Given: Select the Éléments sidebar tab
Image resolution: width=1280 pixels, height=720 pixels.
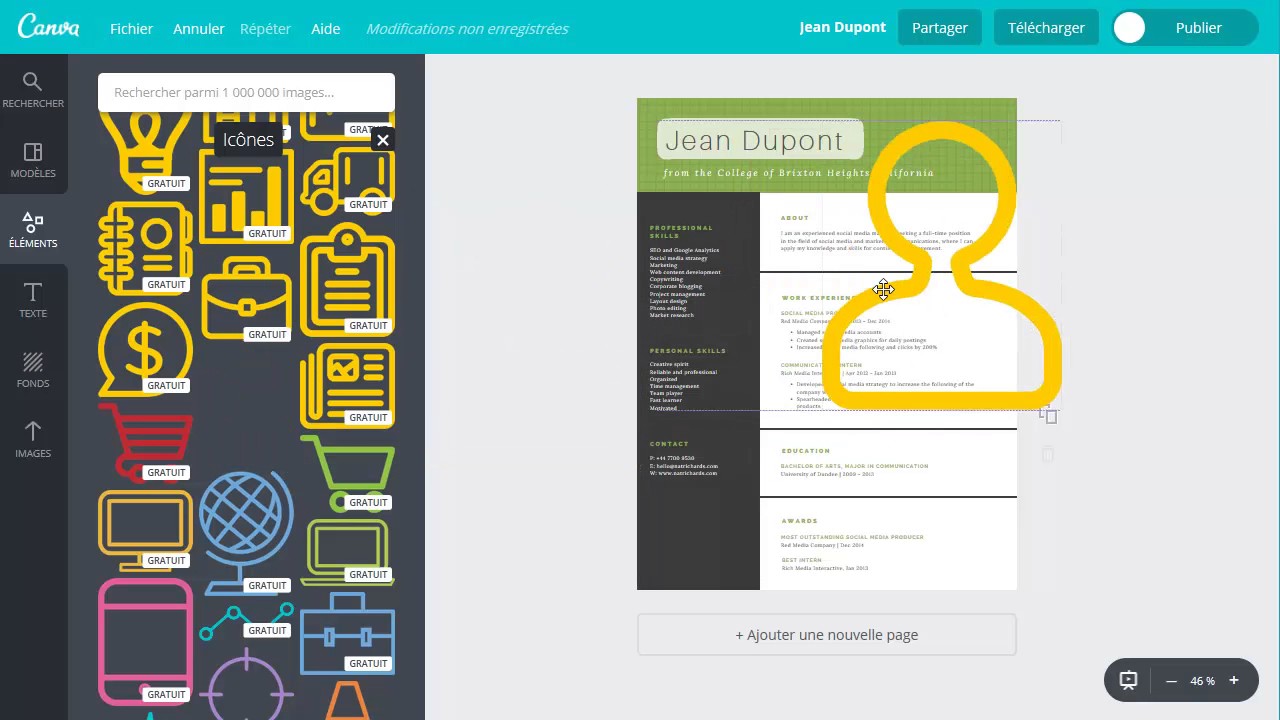Looking at the screenshot, I should pos(33,229).
